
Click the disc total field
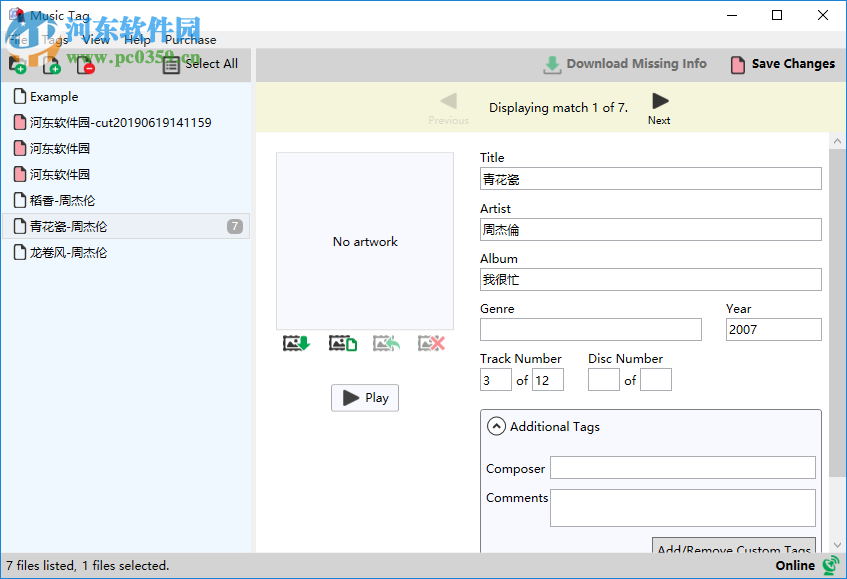pyautogui.click(x=656, y=380)
